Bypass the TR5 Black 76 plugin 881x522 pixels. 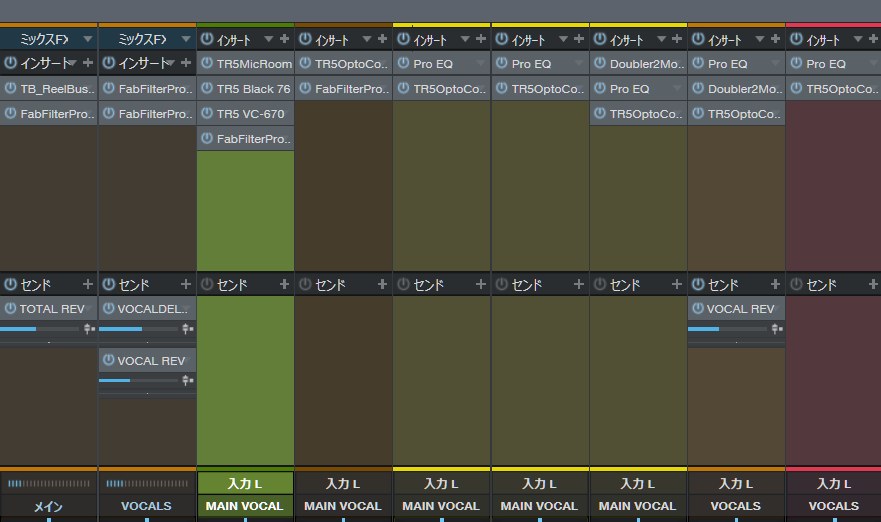(207, 88)
